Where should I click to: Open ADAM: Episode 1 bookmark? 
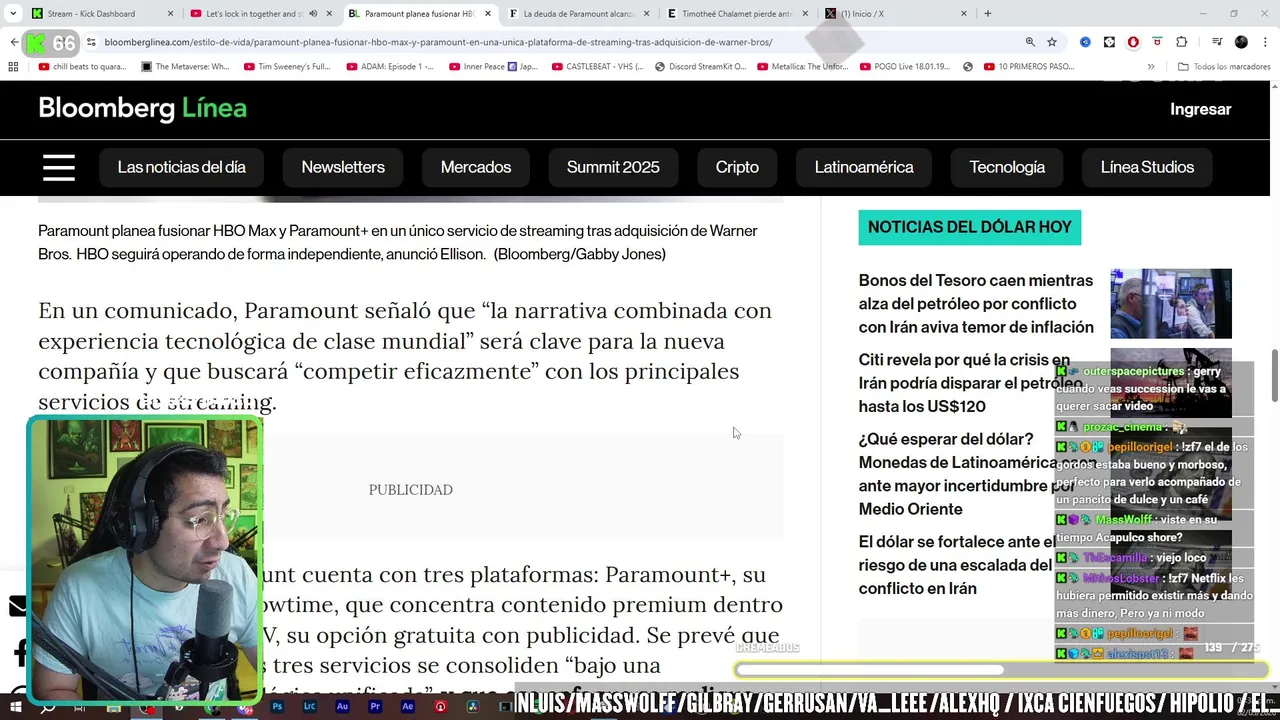pyautogui.click(x=390, y=67)
